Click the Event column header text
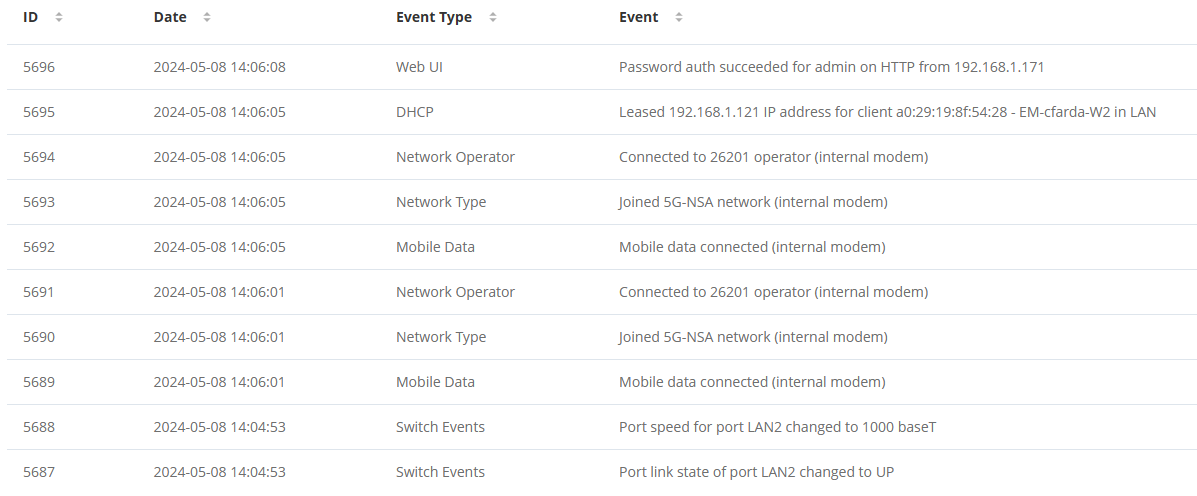1197x496 pixels. pos(638,17)
